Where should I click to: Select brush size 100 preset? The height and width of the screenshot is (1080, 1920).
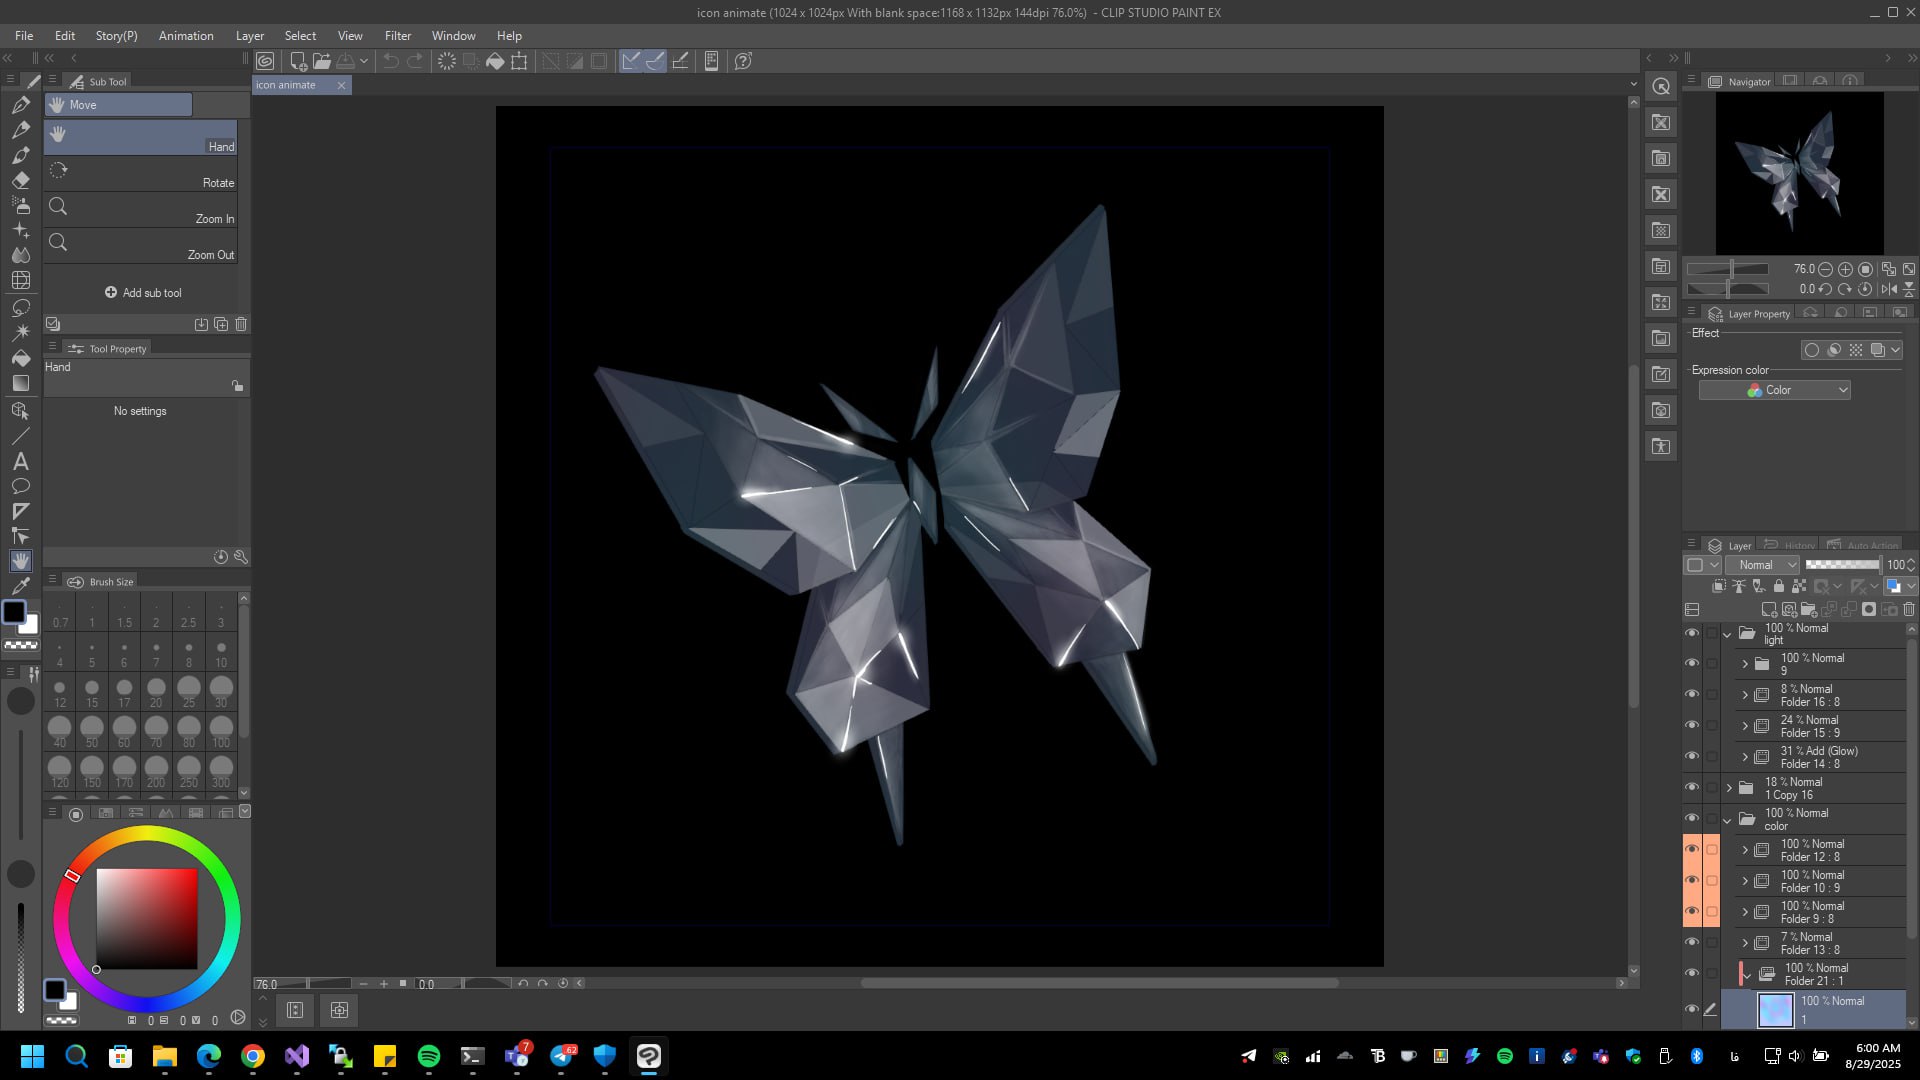pos(221,730)
